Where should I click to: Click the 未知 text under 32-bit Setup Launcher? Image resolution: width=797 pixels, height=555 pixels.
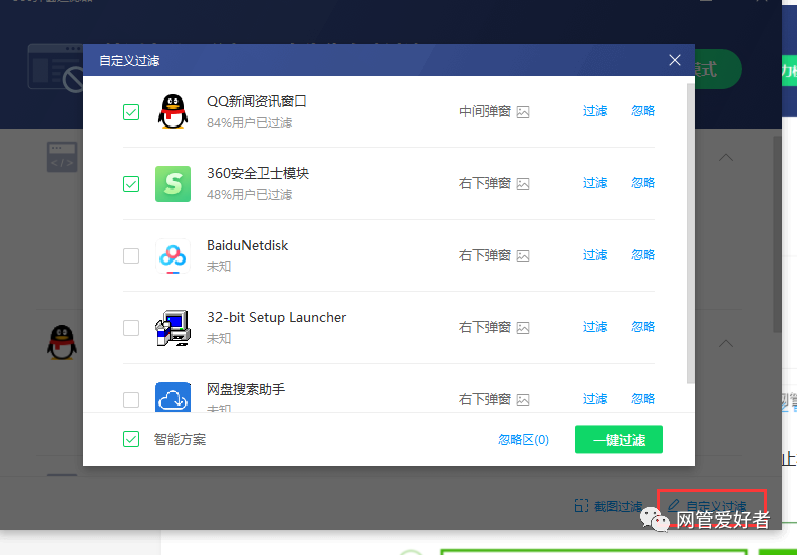[219, 339]
